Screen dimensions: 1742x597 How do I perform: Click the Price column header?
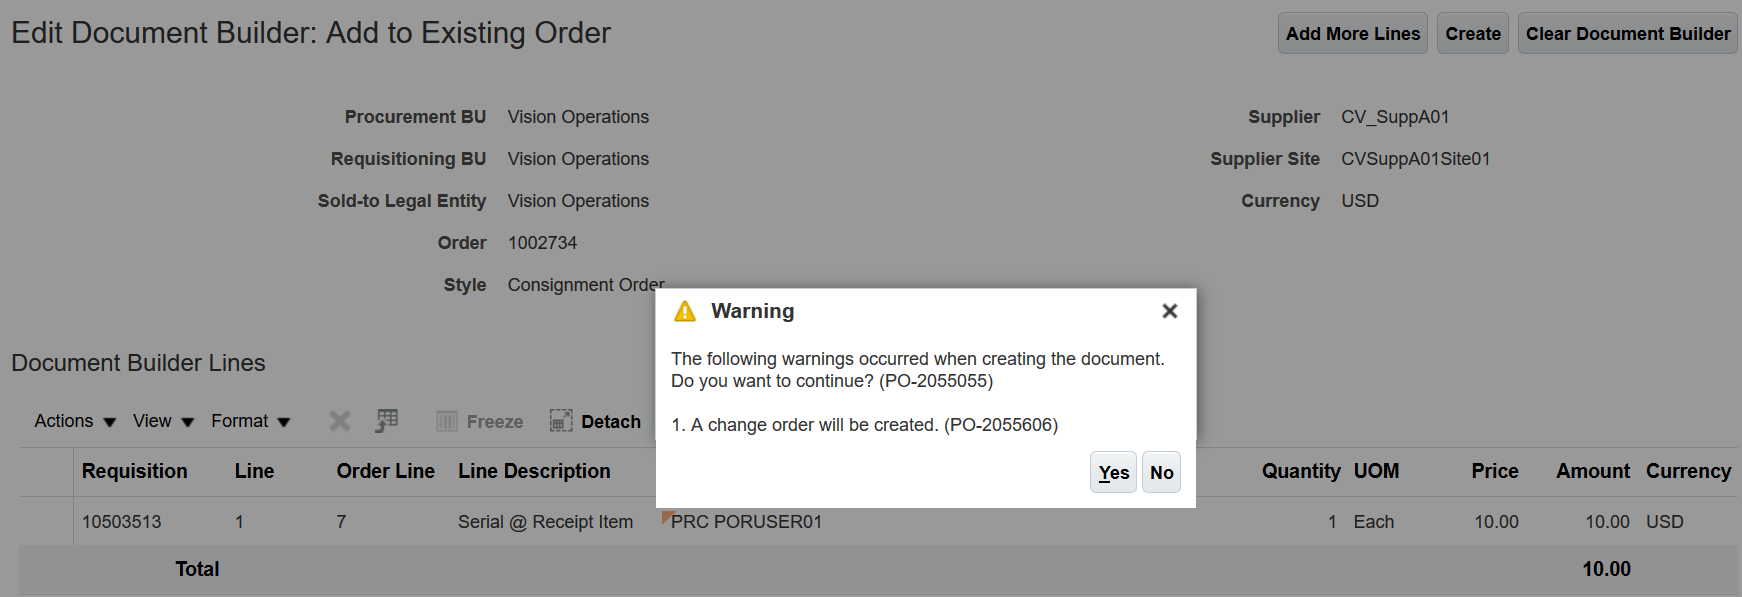pos(1494,471)
